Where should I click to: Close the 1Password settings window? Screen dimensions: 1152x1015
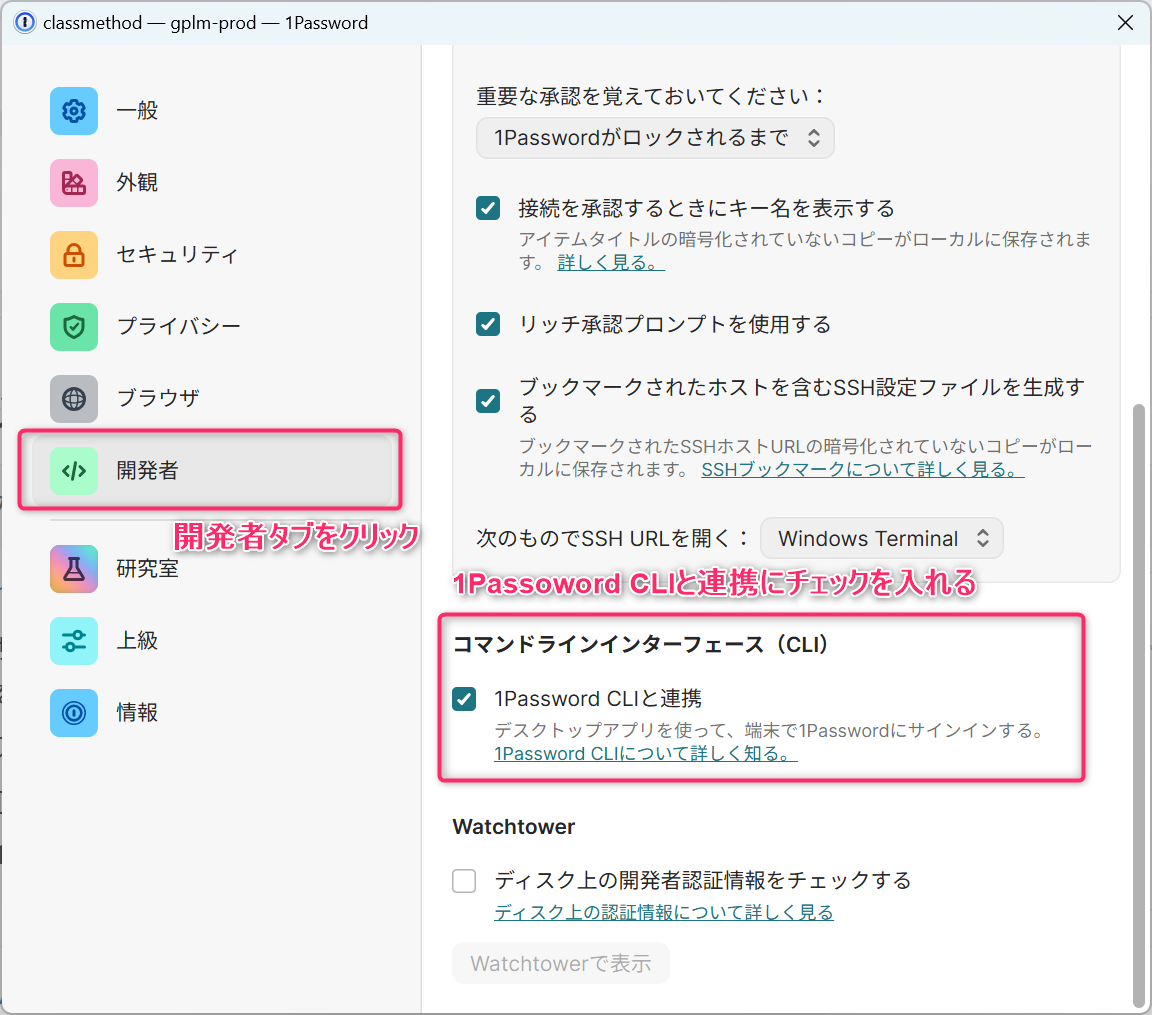[x=1125, y=23]
